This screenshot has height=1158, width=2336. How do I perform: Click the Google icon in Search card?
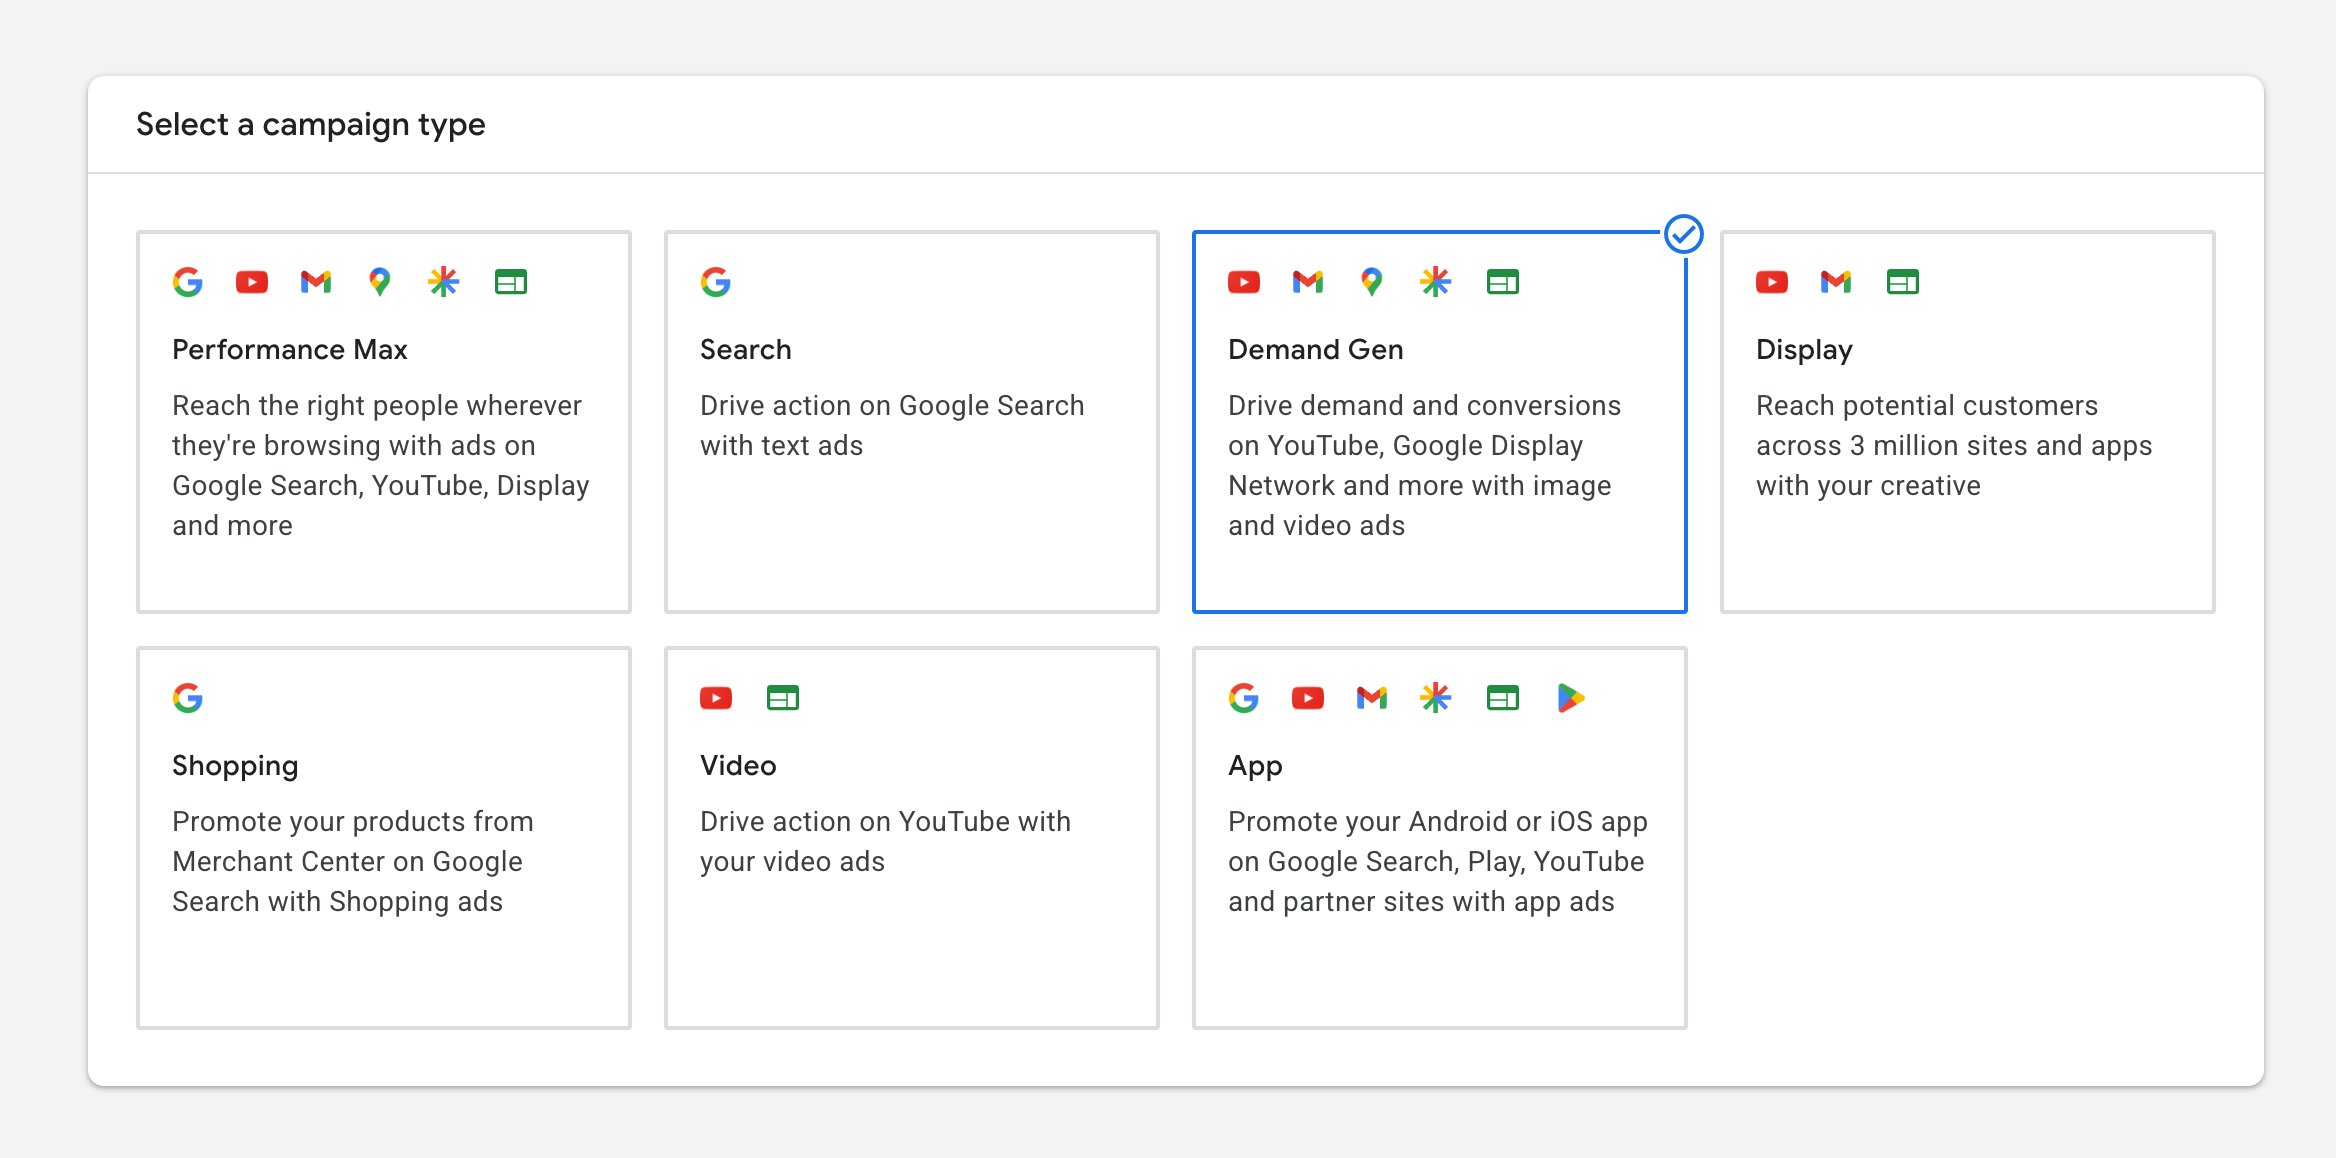[x=716, y=282]
